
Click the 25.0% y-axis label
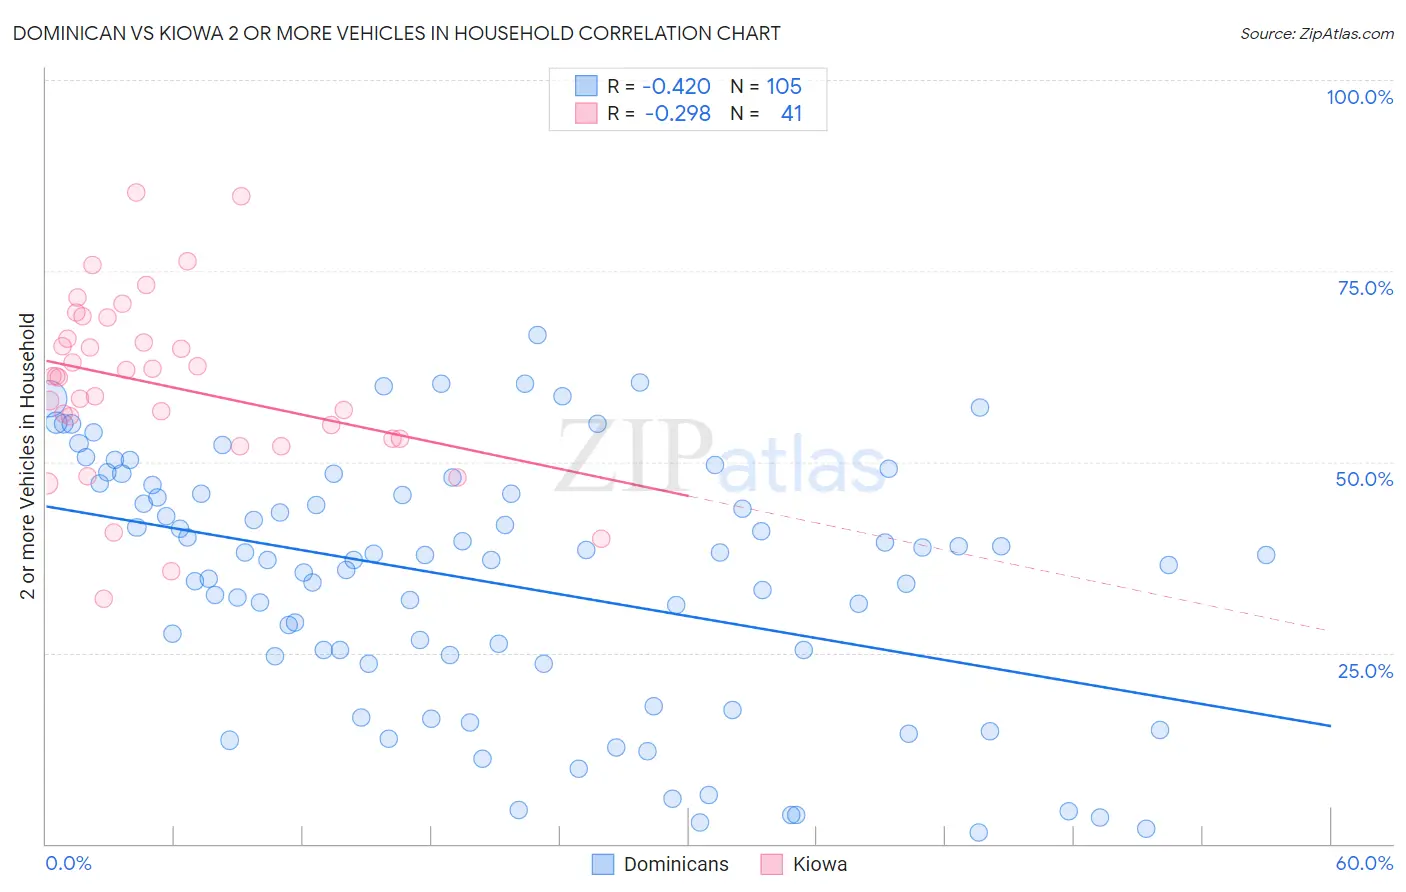point(1365,670)
